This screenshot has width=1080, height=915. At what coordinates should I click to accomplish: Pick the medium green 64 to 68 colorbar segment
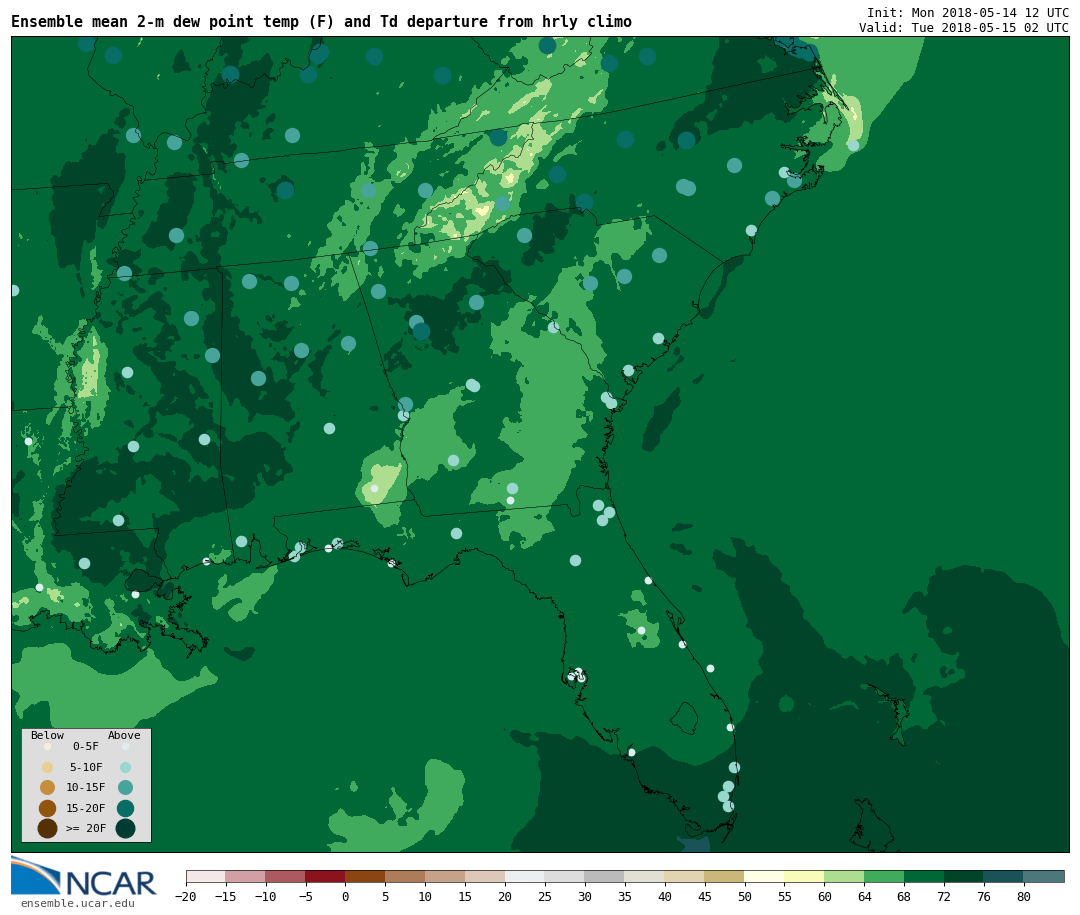pos(884,876)
